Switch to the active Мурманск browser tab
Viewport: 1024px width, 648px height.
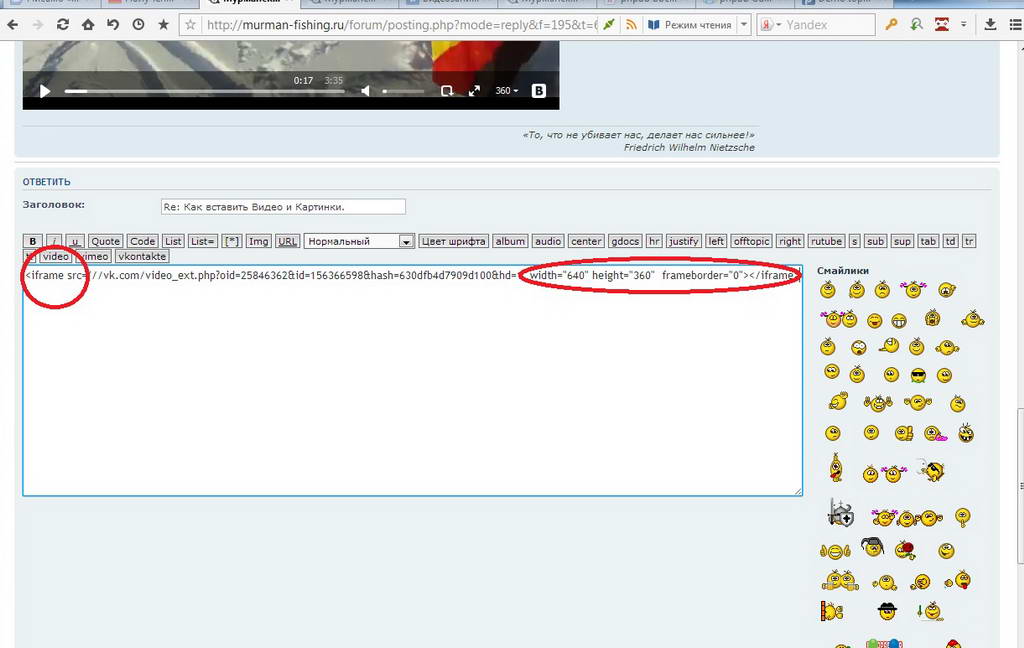(x=252, y=4)
